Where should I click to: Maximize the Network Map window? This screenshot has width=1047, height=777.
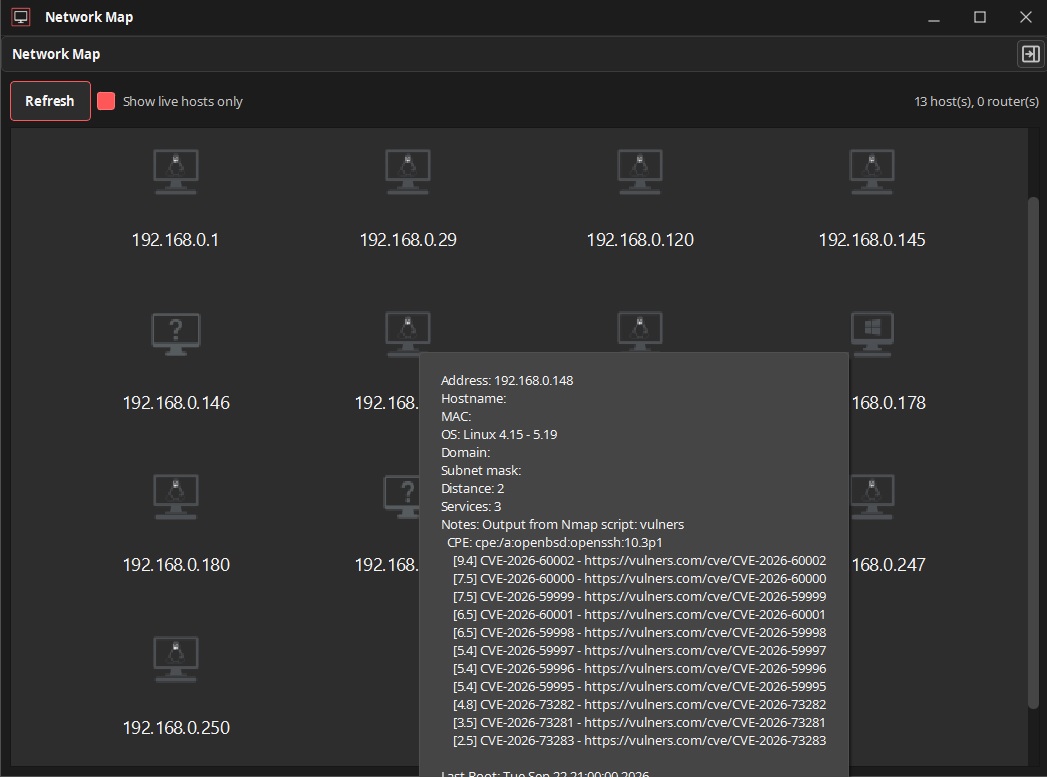tap(980, 17)
